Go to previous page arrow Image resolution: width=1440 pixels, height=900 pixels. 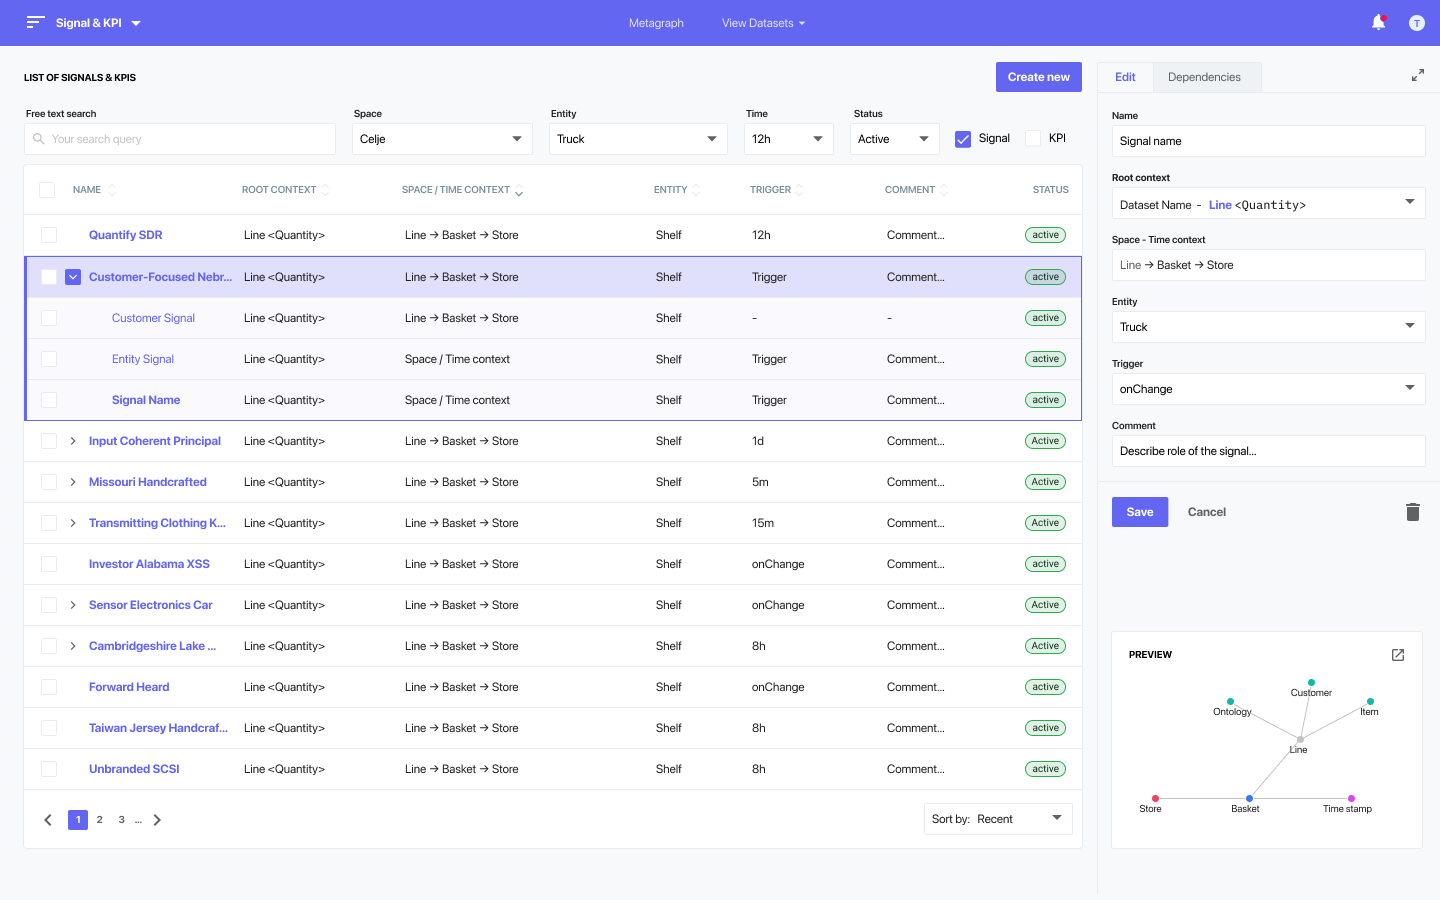[x=48, y=820]
